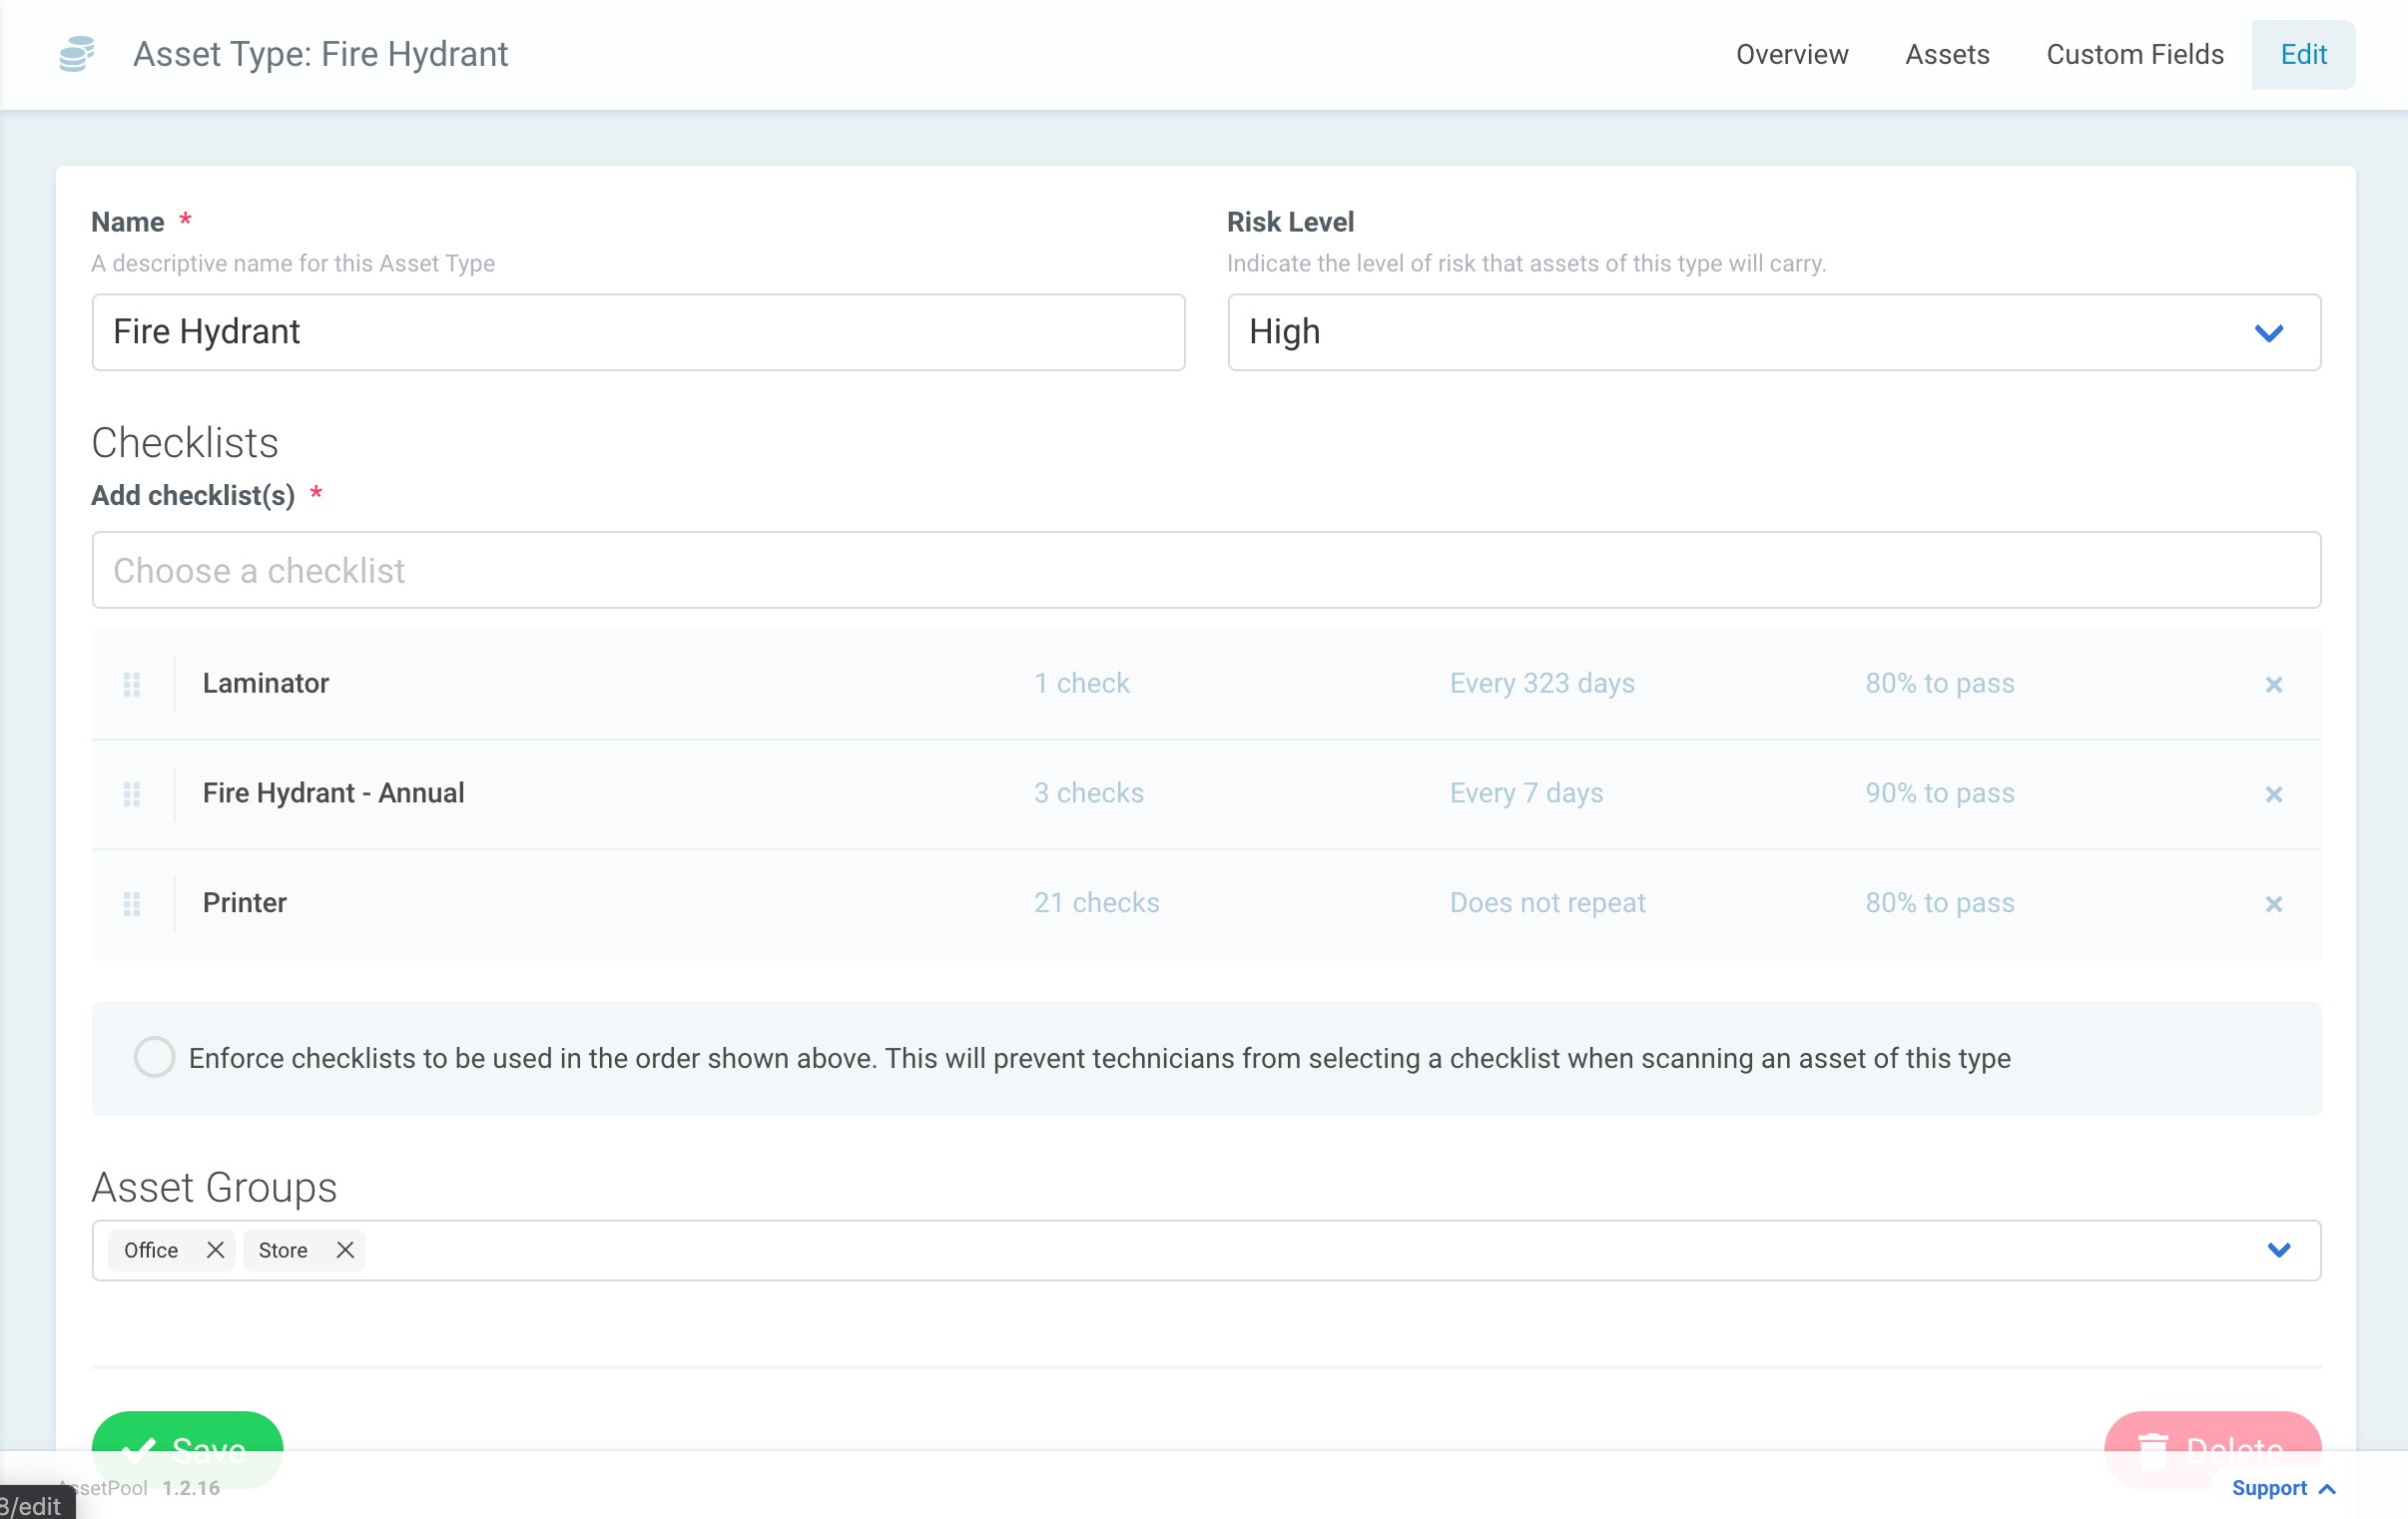Remove the Laminator checklist with its X
The height and width of the screenshot is (1519, 2408).
[x=2273, y=684]
